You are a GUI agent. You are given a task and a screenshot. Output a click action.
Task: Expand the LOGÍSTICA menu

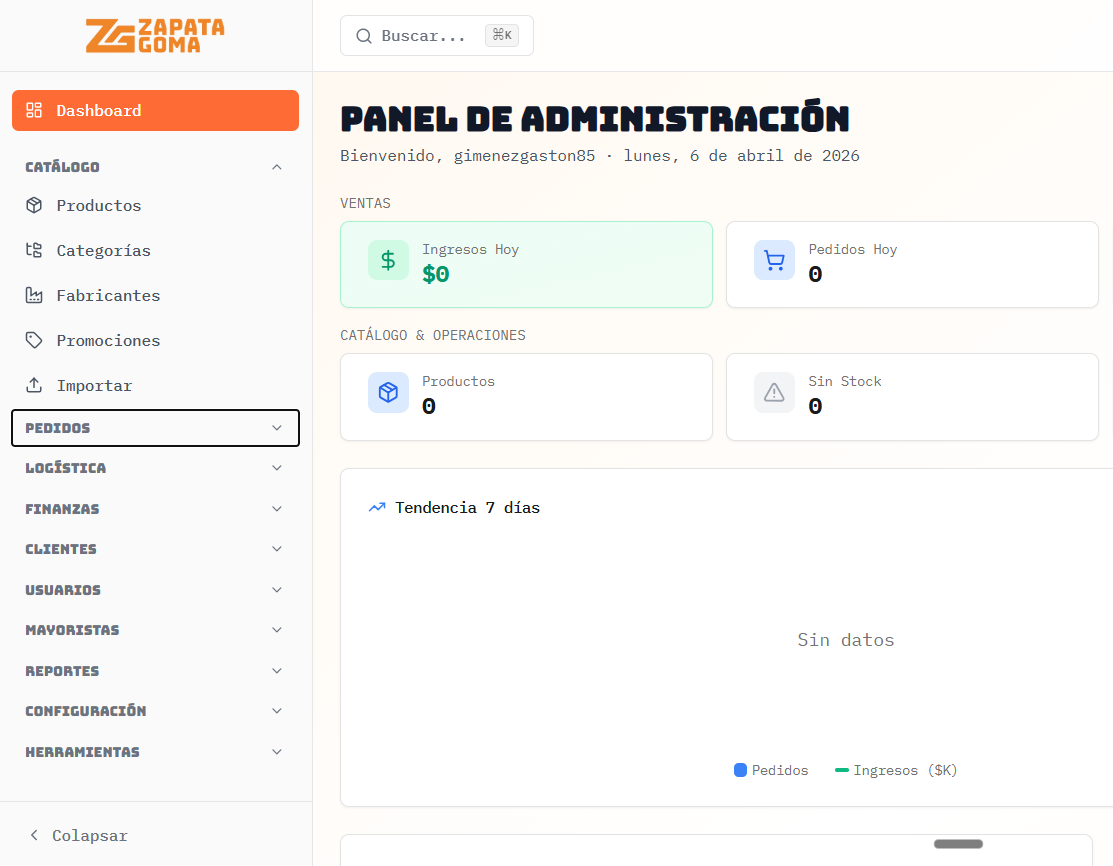pos(155,467)
